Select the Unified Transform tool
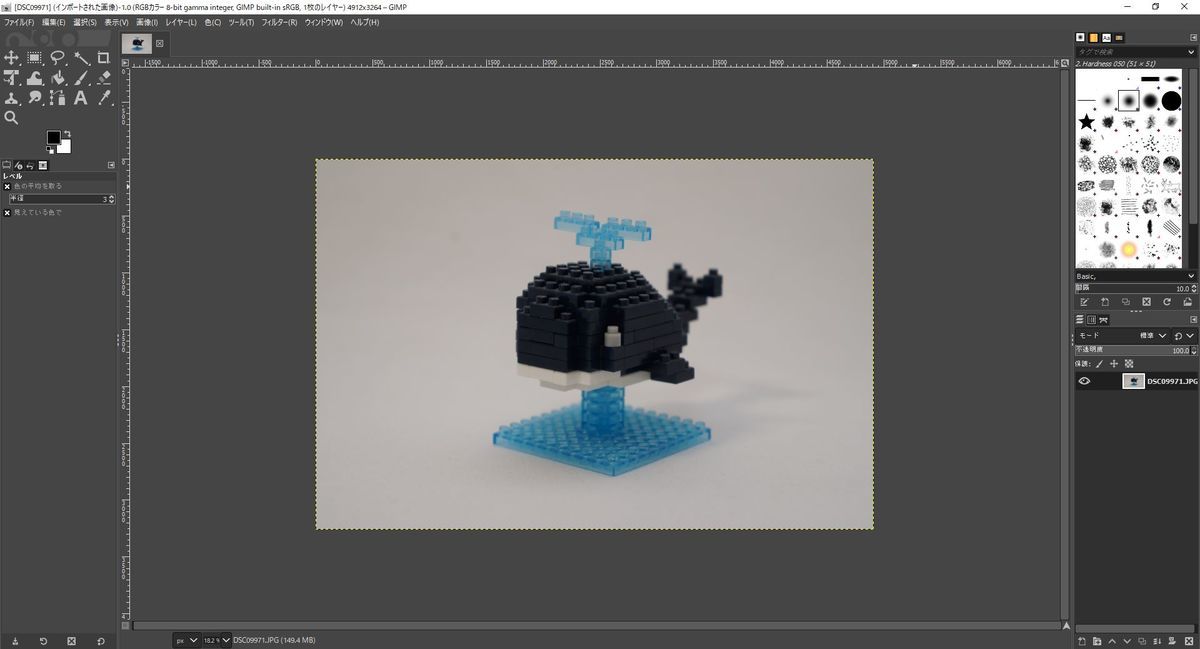Screen dimensions: 1200x649 click(x=12, y=78)
